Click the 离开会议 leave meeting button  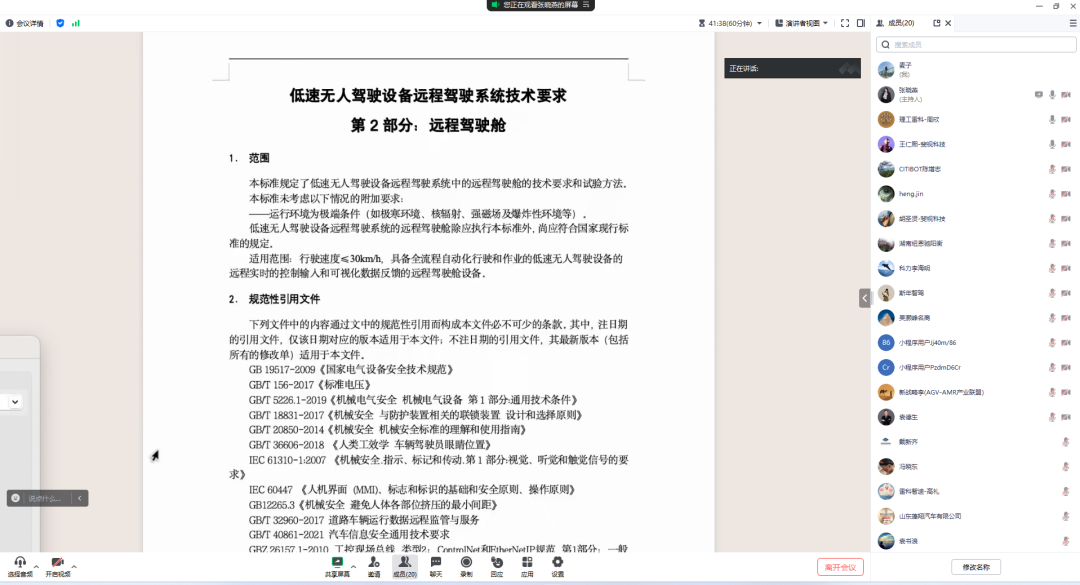click(839, 567)
